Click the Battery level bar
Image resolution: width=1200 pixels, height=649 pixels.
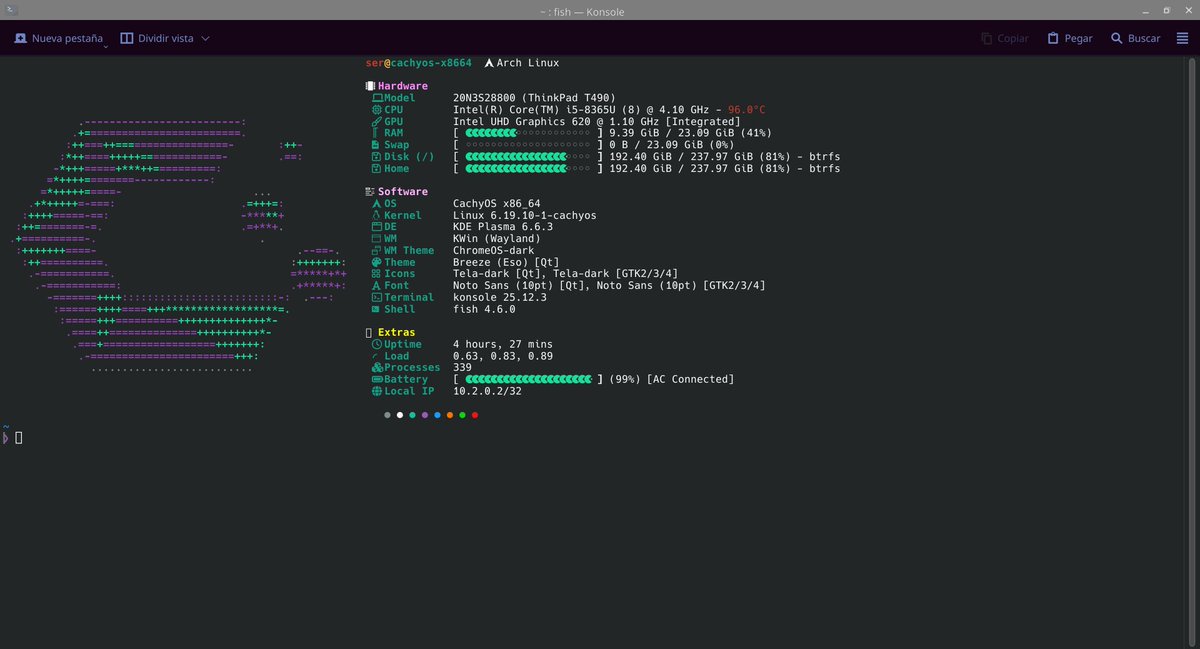[x=527, y=379]
